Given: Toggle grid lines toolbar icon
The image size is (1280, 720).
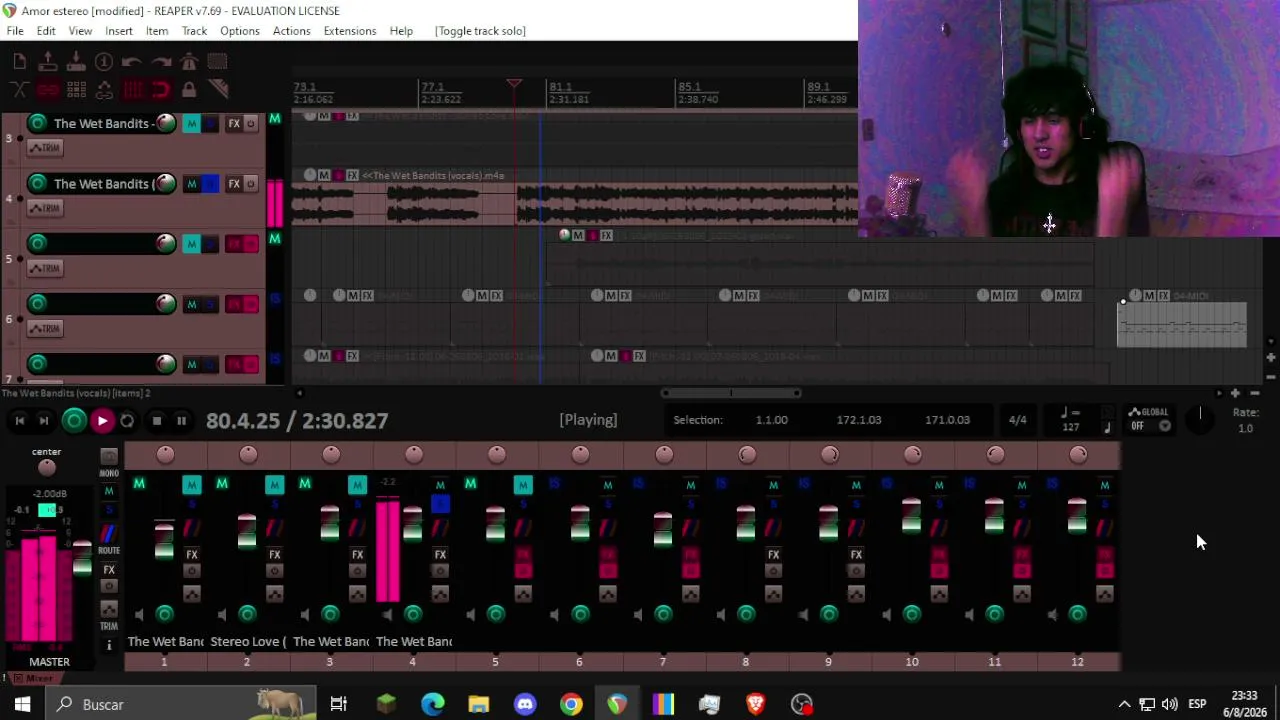Looking at the screenshot, I should click(x=132, y=90).
